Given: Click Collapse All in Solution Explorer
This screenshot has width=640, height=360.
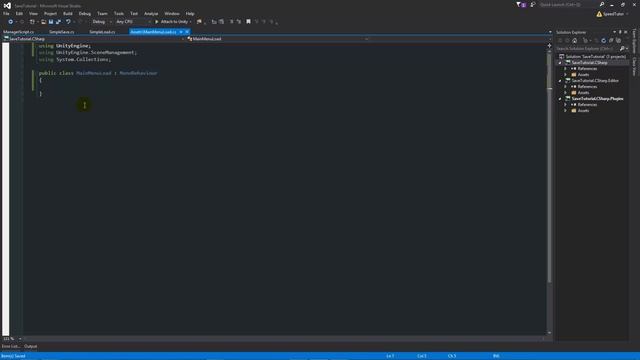Looking at the screenshot, I should (x=611, y=40).
